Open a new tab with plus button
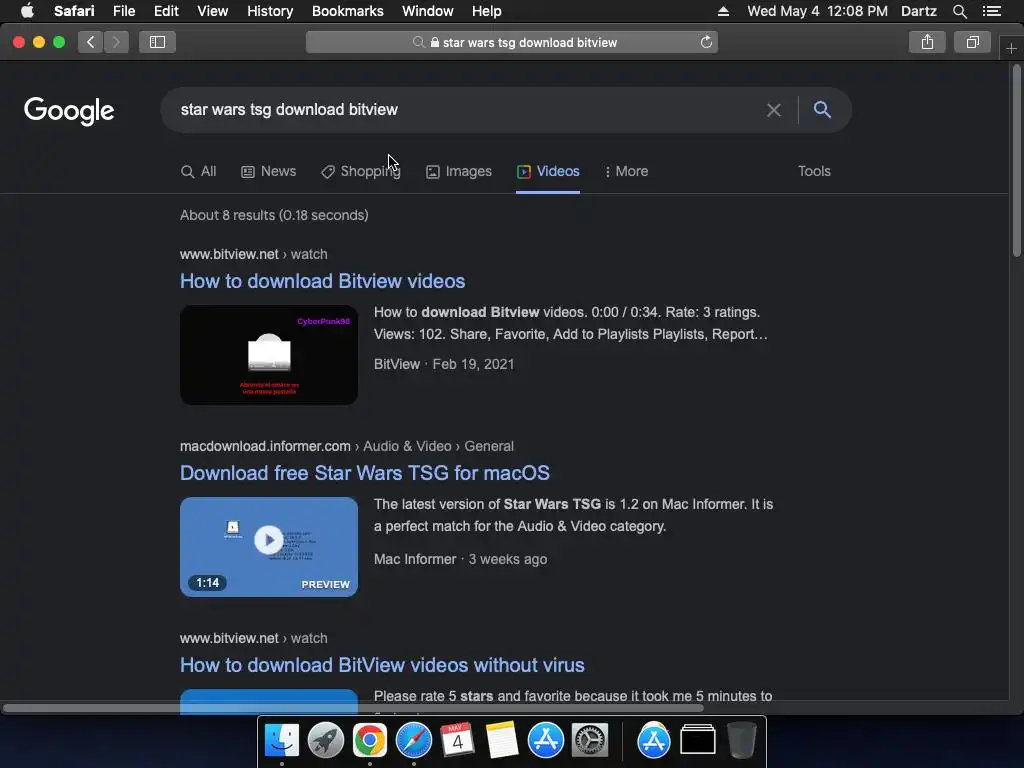This screenshot has width=1024, height=768. click(x=1011, y=49)
